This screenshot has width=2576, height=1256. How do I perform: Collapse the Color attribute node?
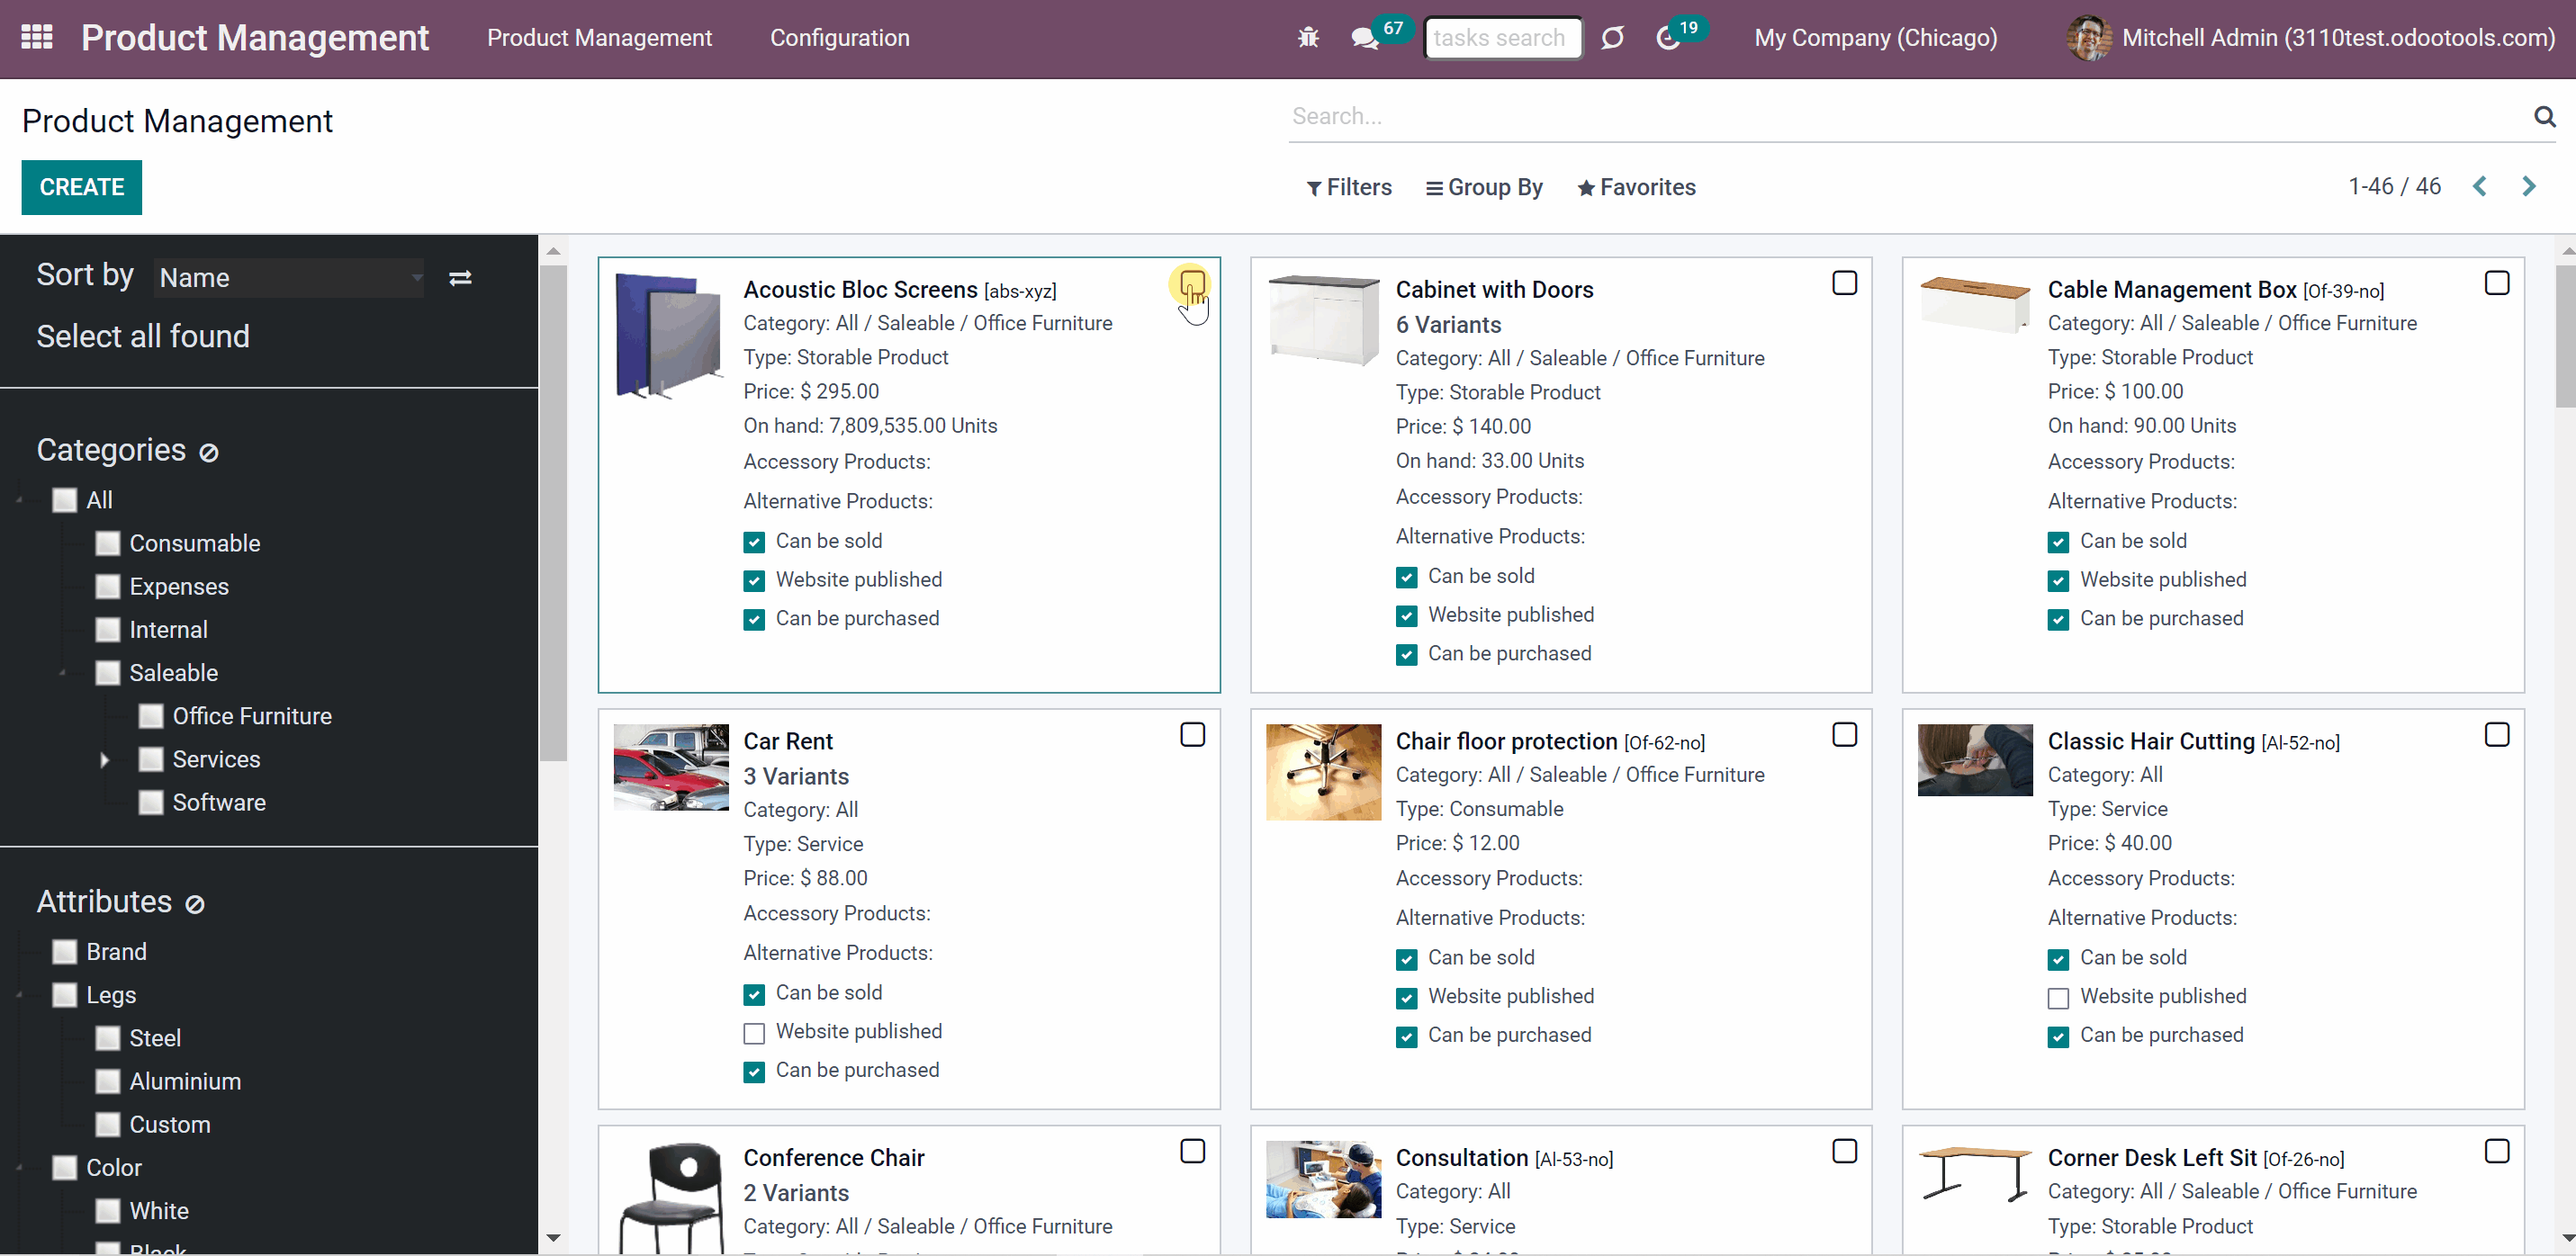[x=19, y=1168]
